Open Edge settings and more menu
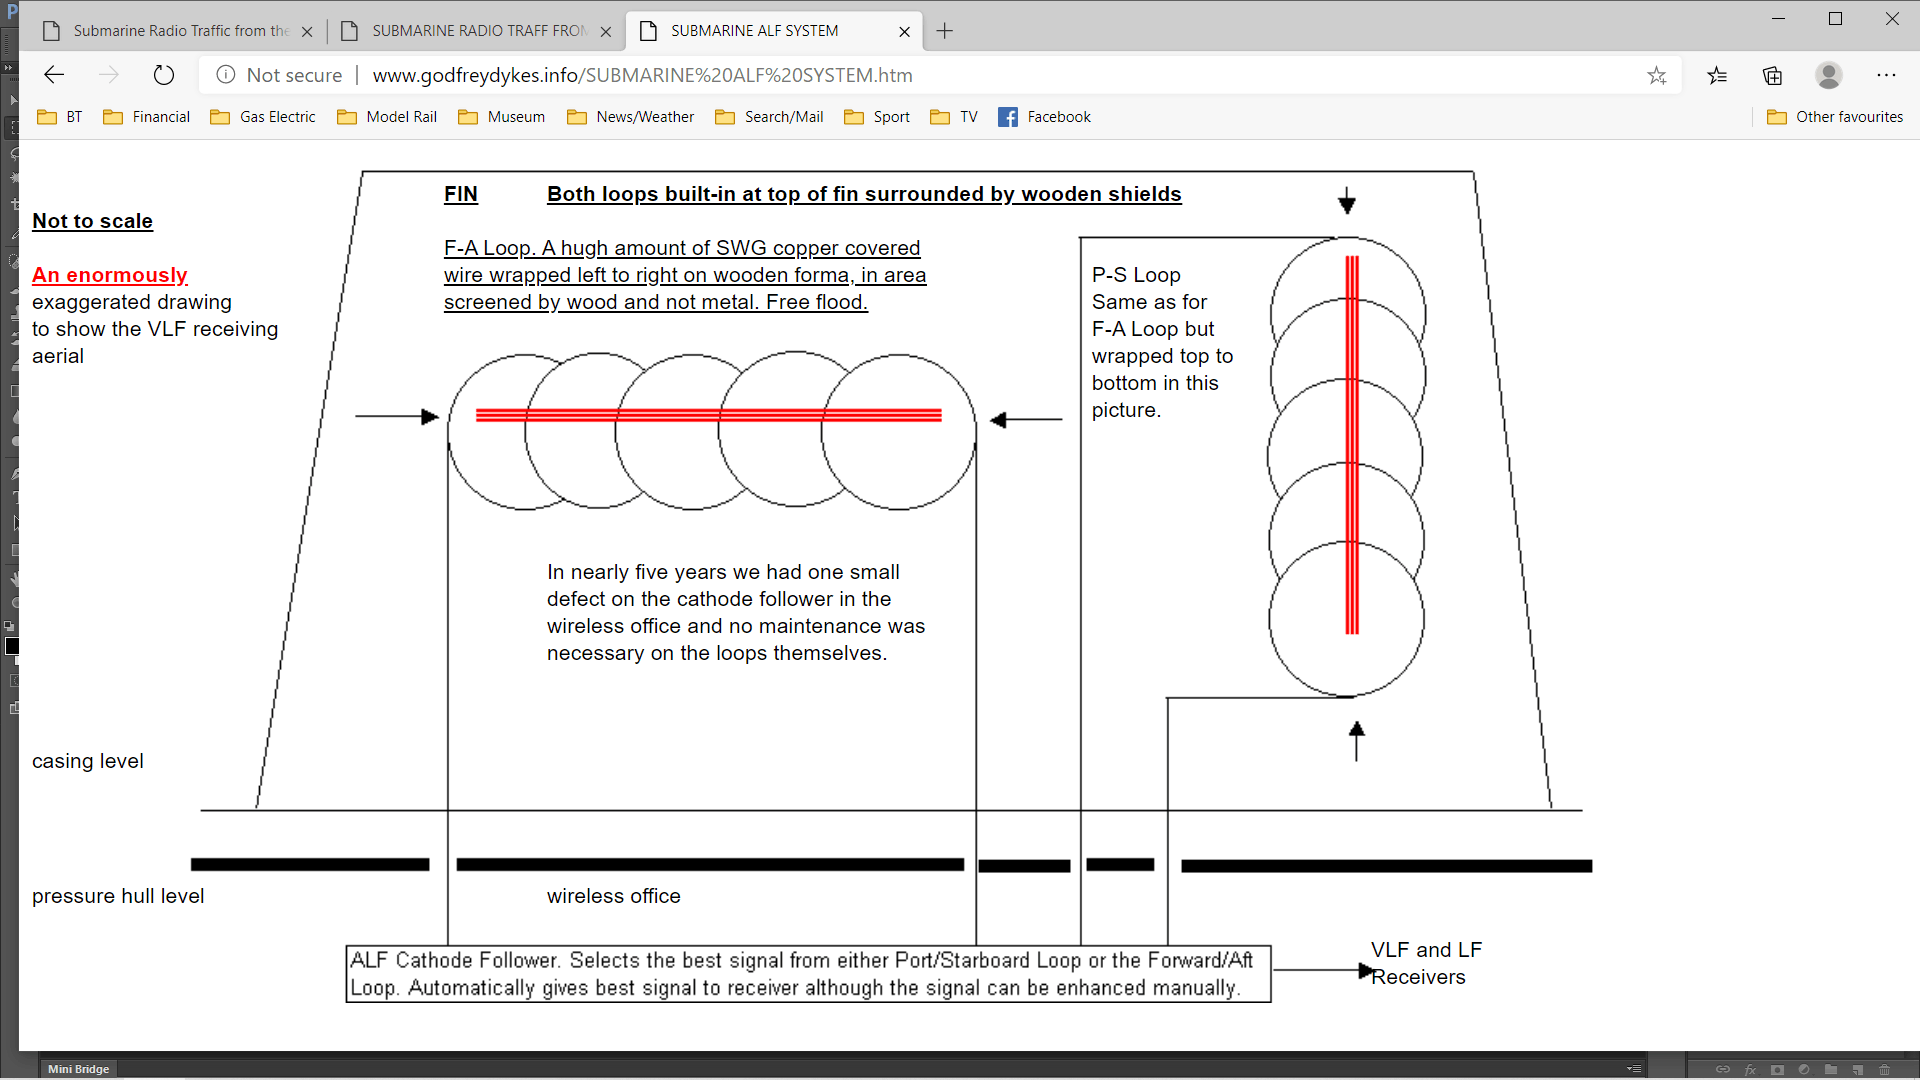Image resolution: width=1920 pixels, height=1080 pixels. click(x=1886, y=75)
